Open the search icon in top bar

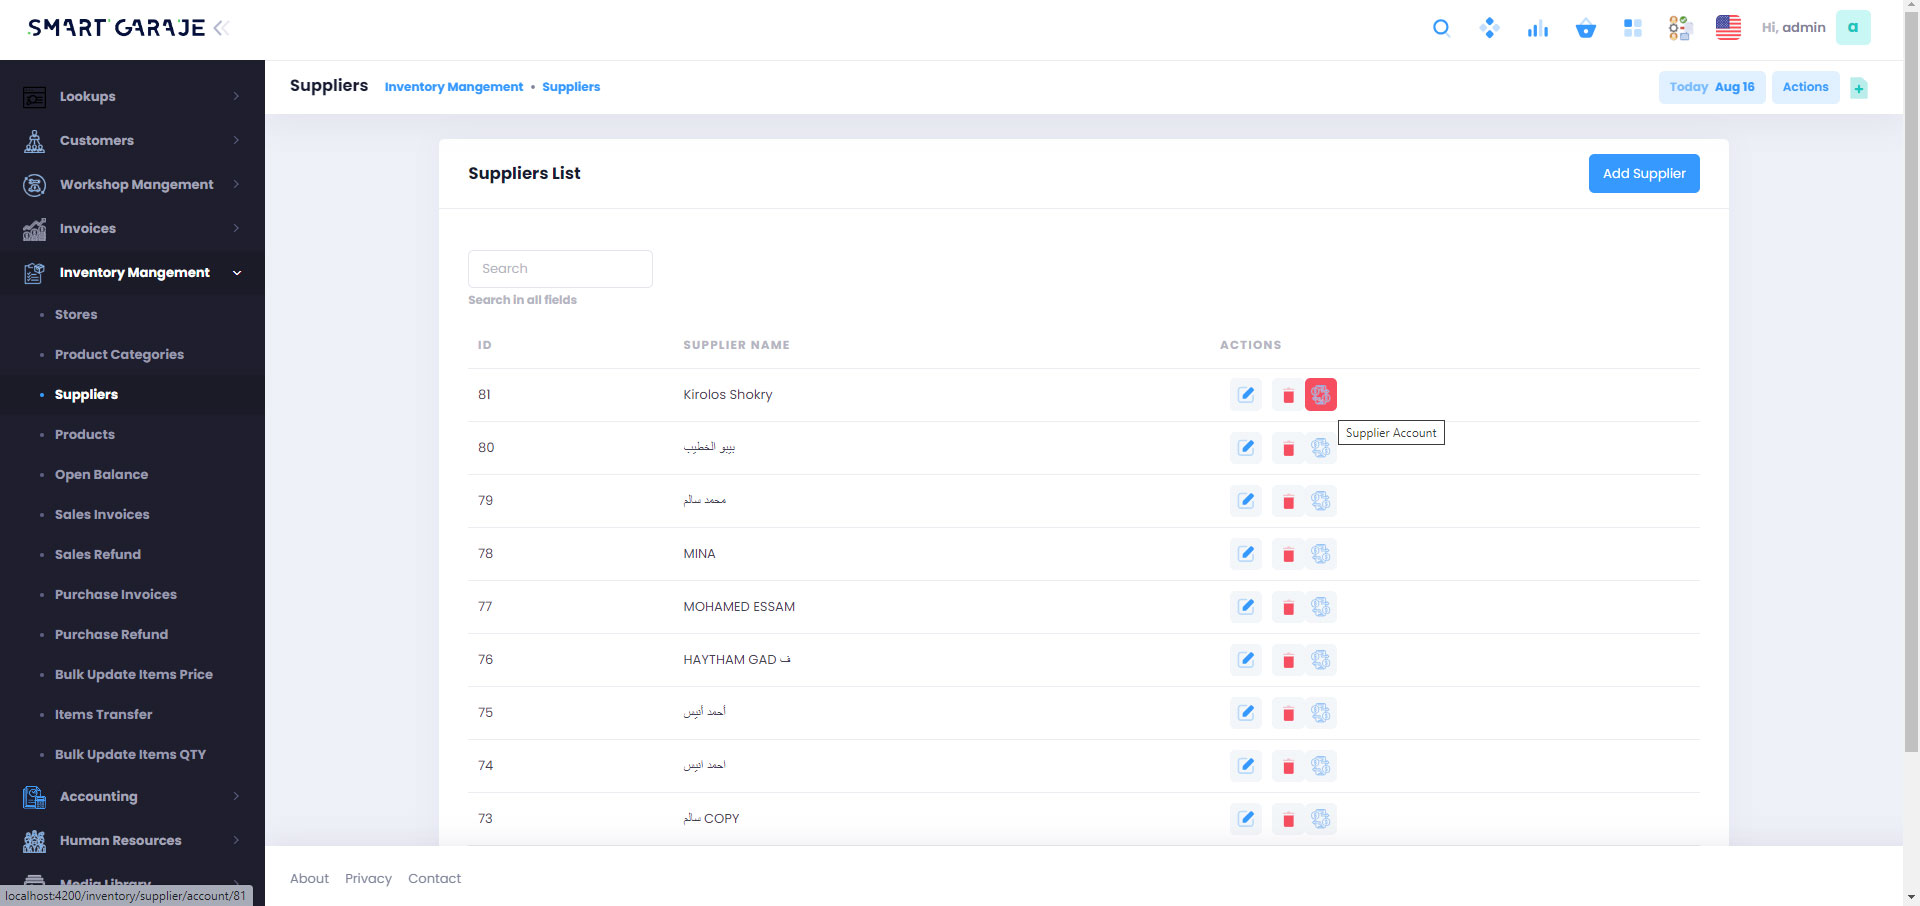[1441, 28]
